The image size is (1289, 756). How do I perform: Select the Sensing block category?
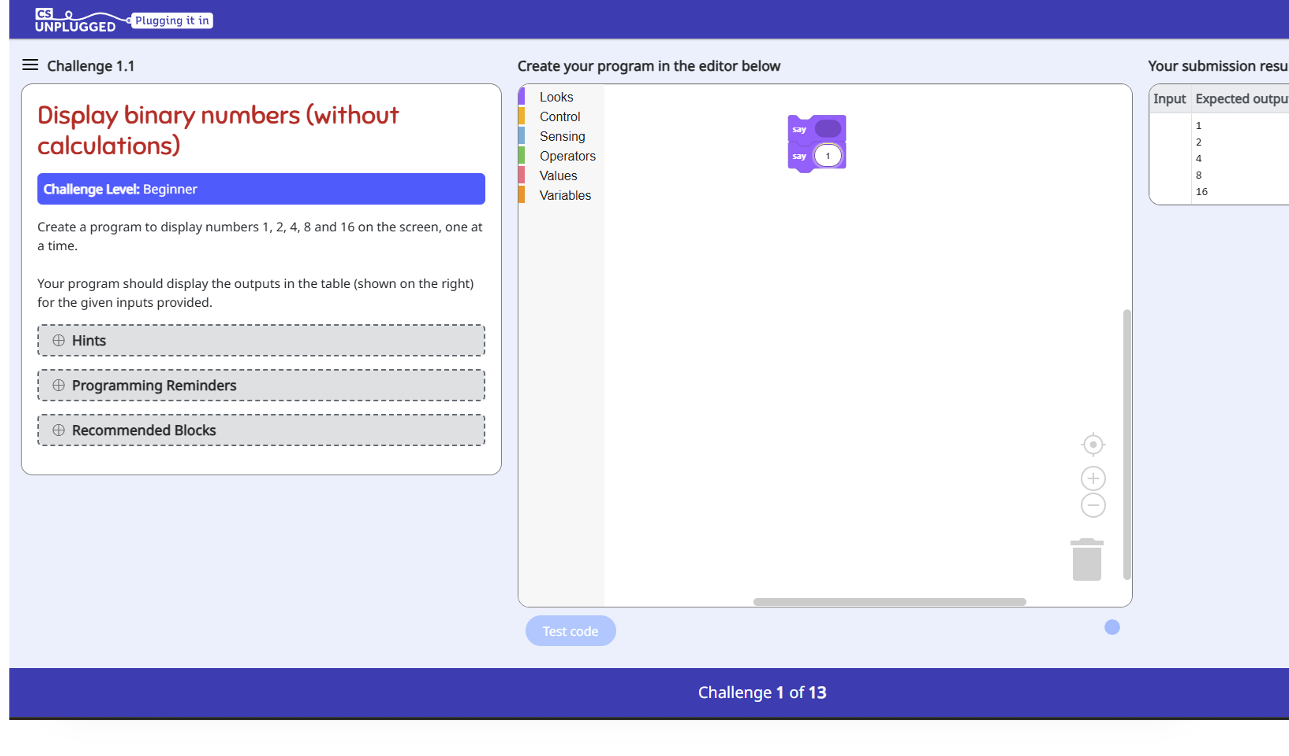[x=562, y=136]
